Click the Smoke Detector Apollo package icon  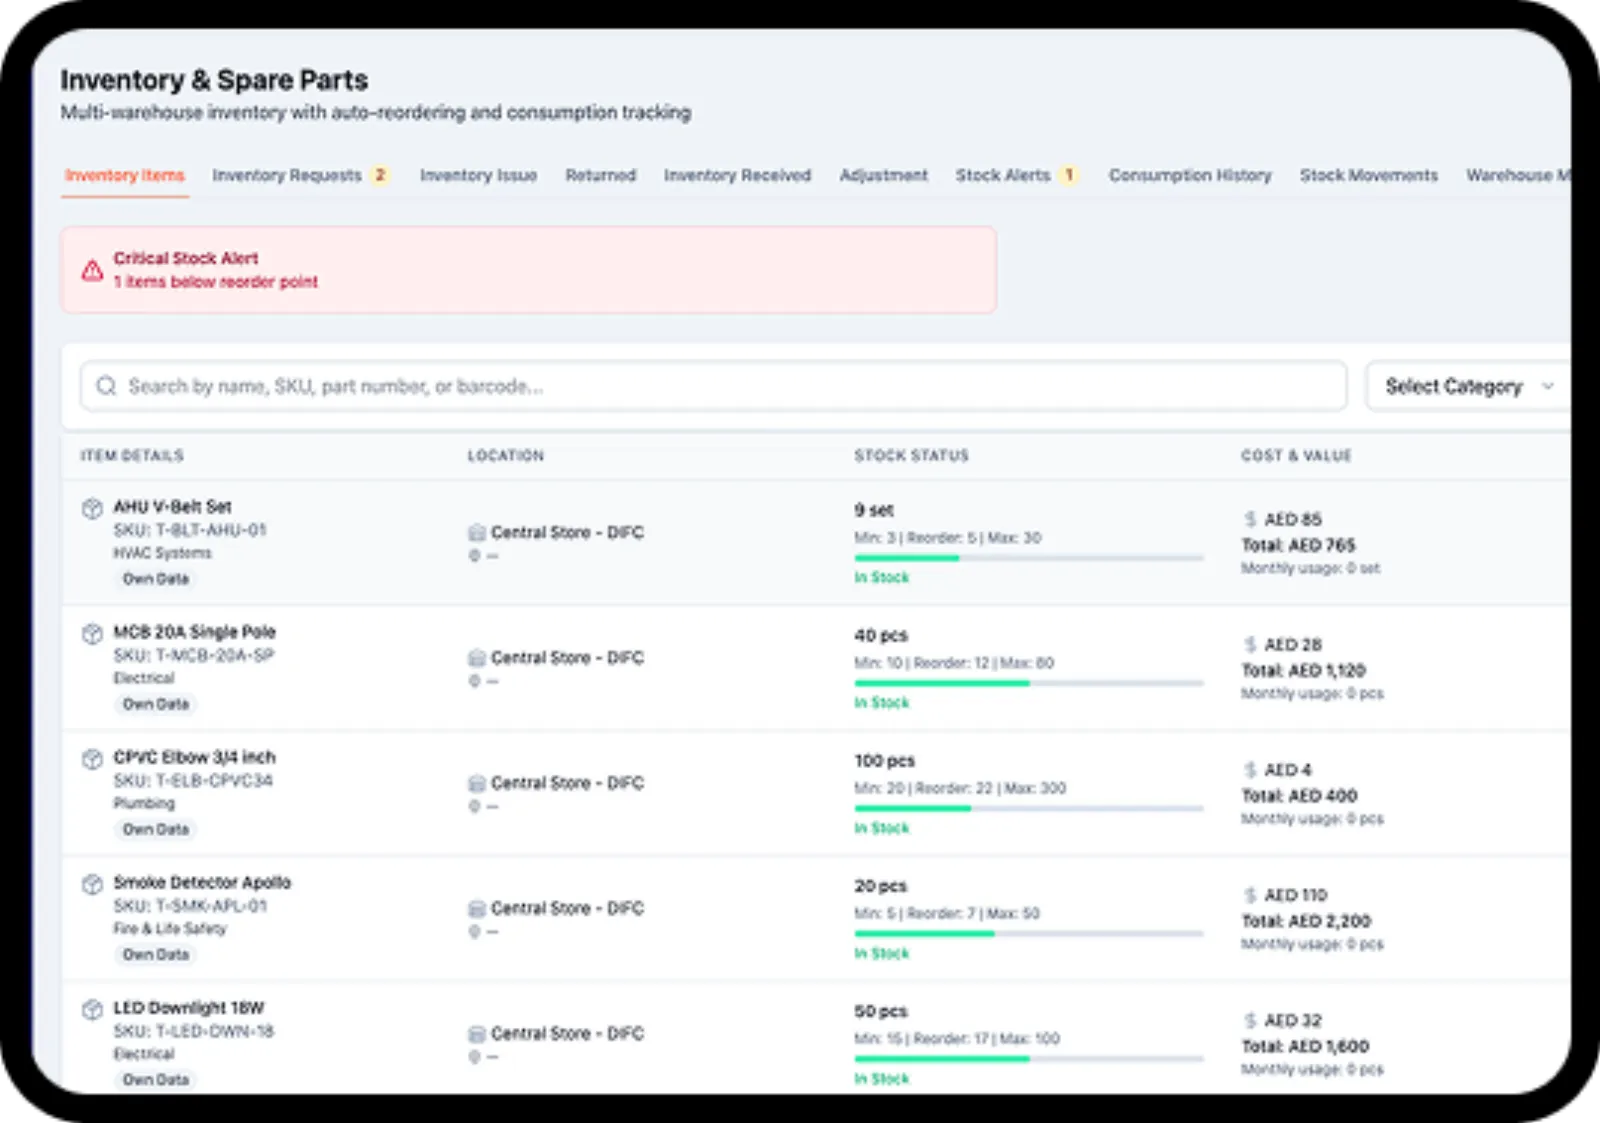(x=92, y=884)
